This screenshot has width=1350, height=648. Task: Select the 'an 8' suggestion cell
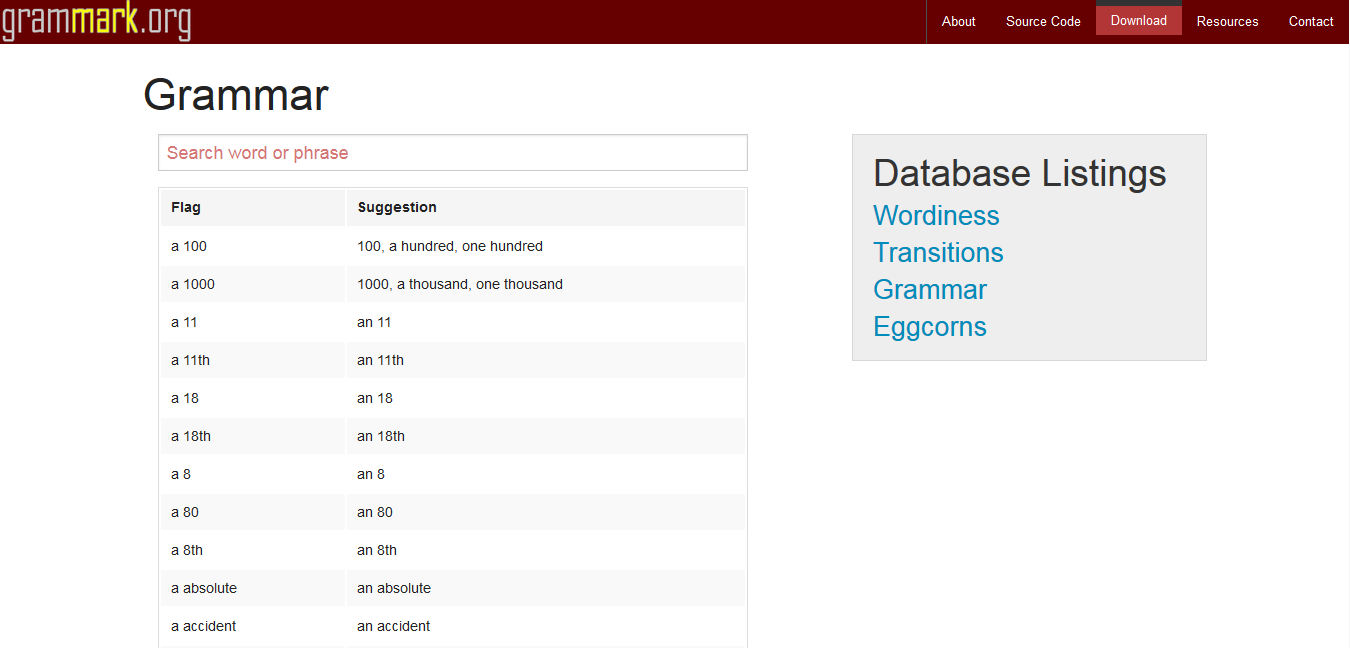click(546, 474)
